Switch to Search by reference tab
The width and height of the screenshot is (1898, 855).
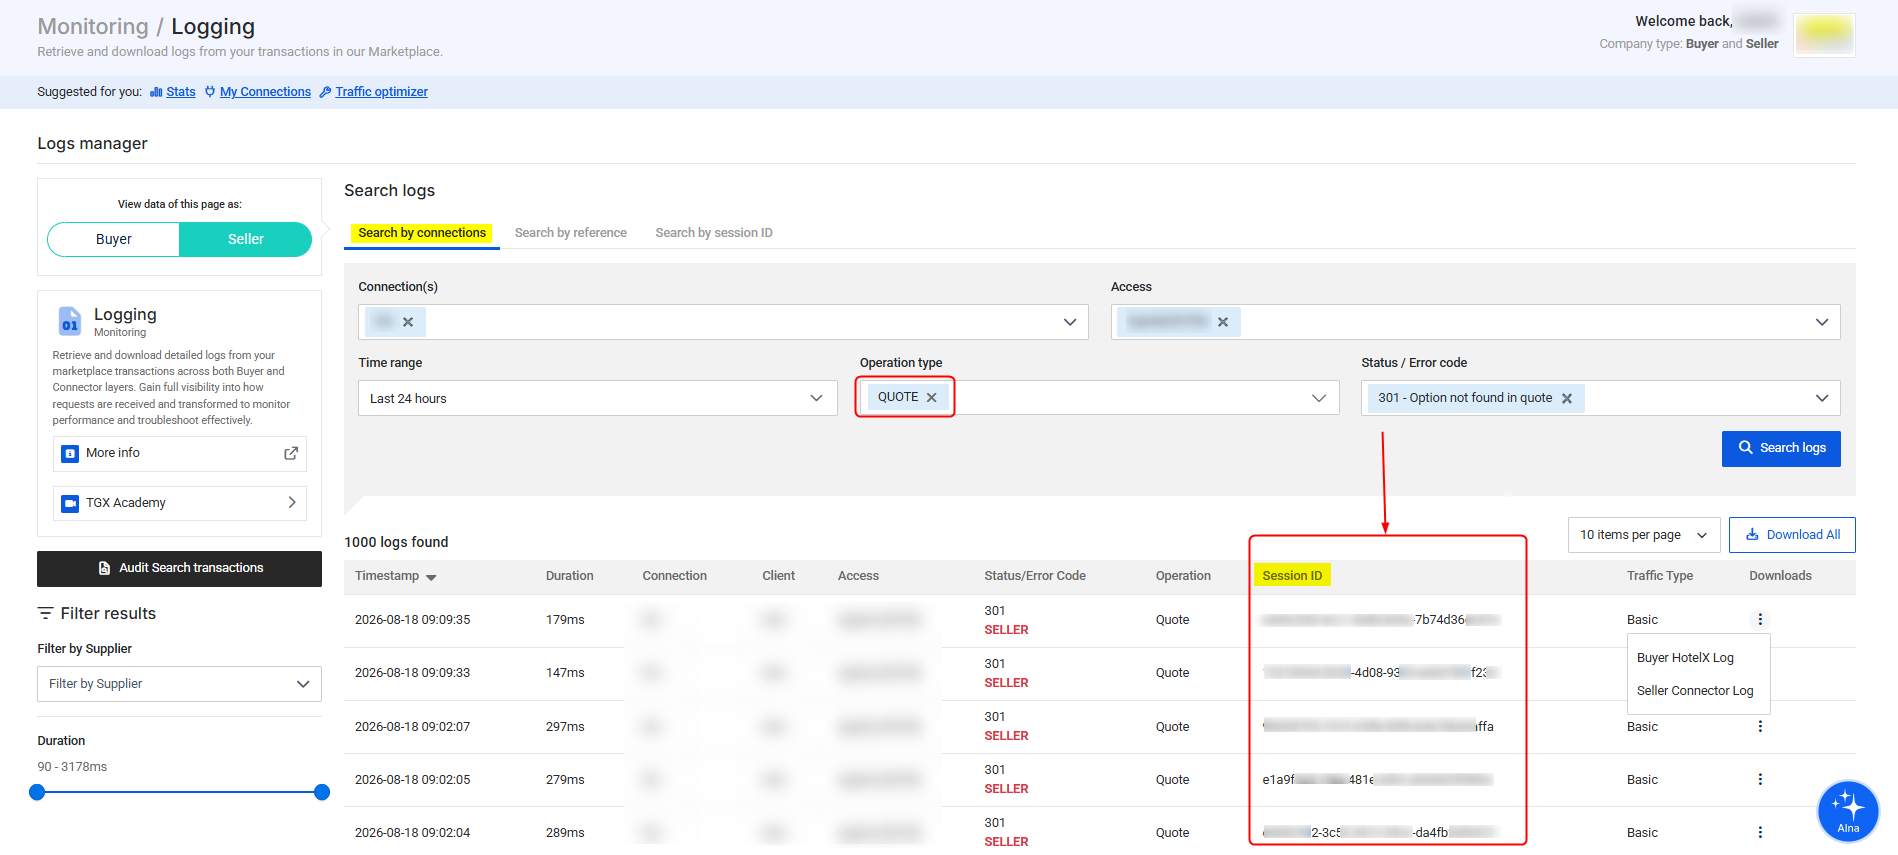click(x=571, y=233)
